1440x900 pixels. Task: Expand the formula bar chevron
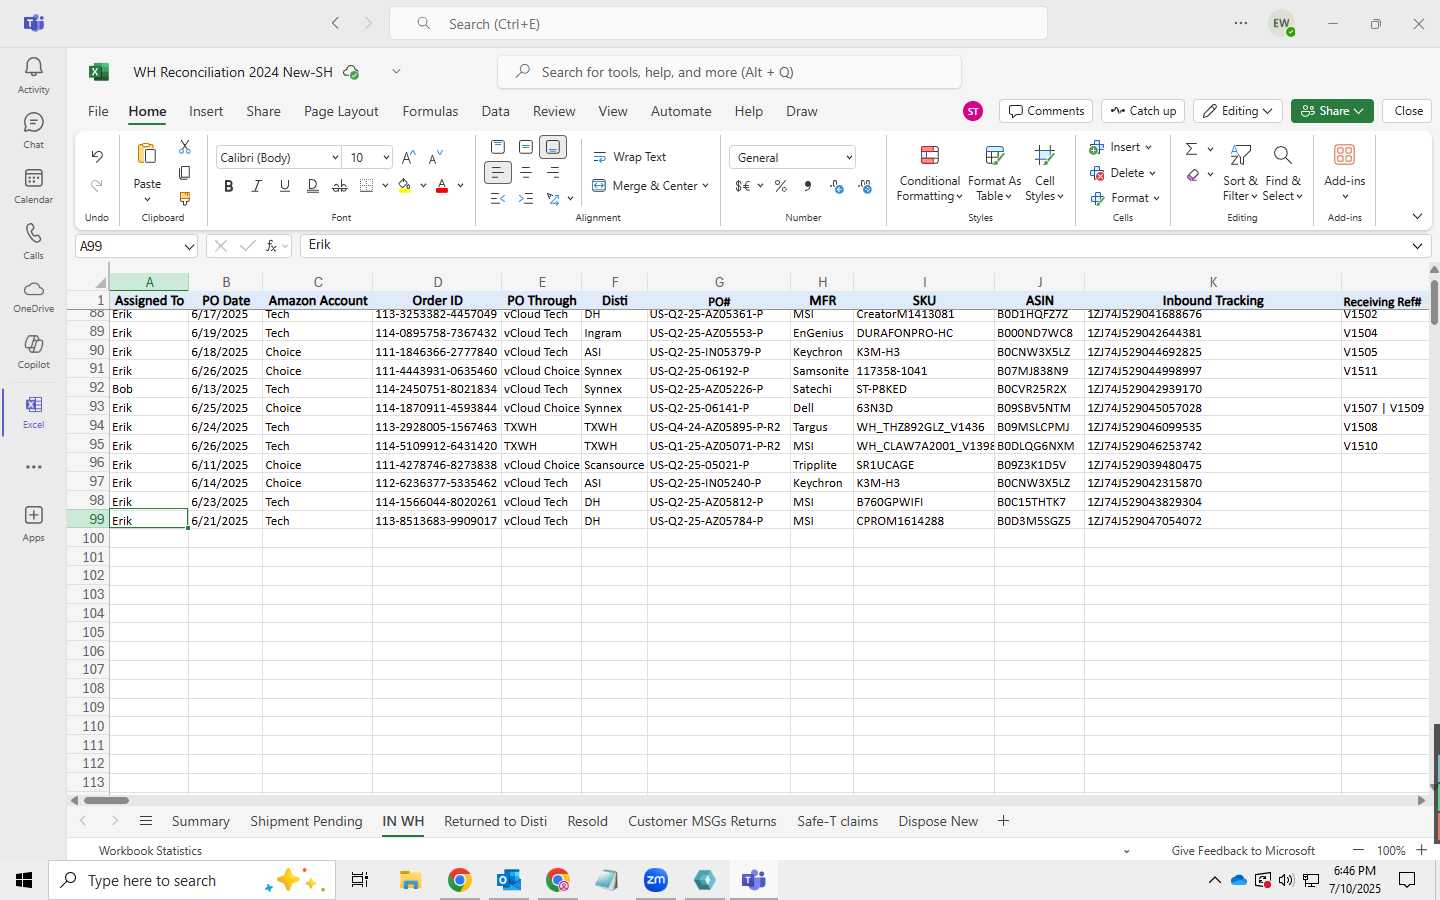(1417, 246)
